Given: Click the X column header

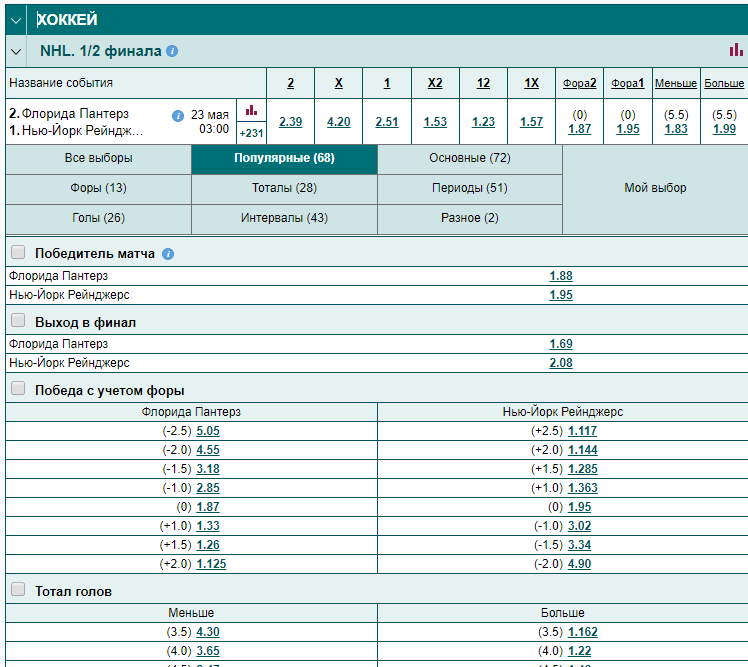Looking at the screenshot, I should 339,83.
